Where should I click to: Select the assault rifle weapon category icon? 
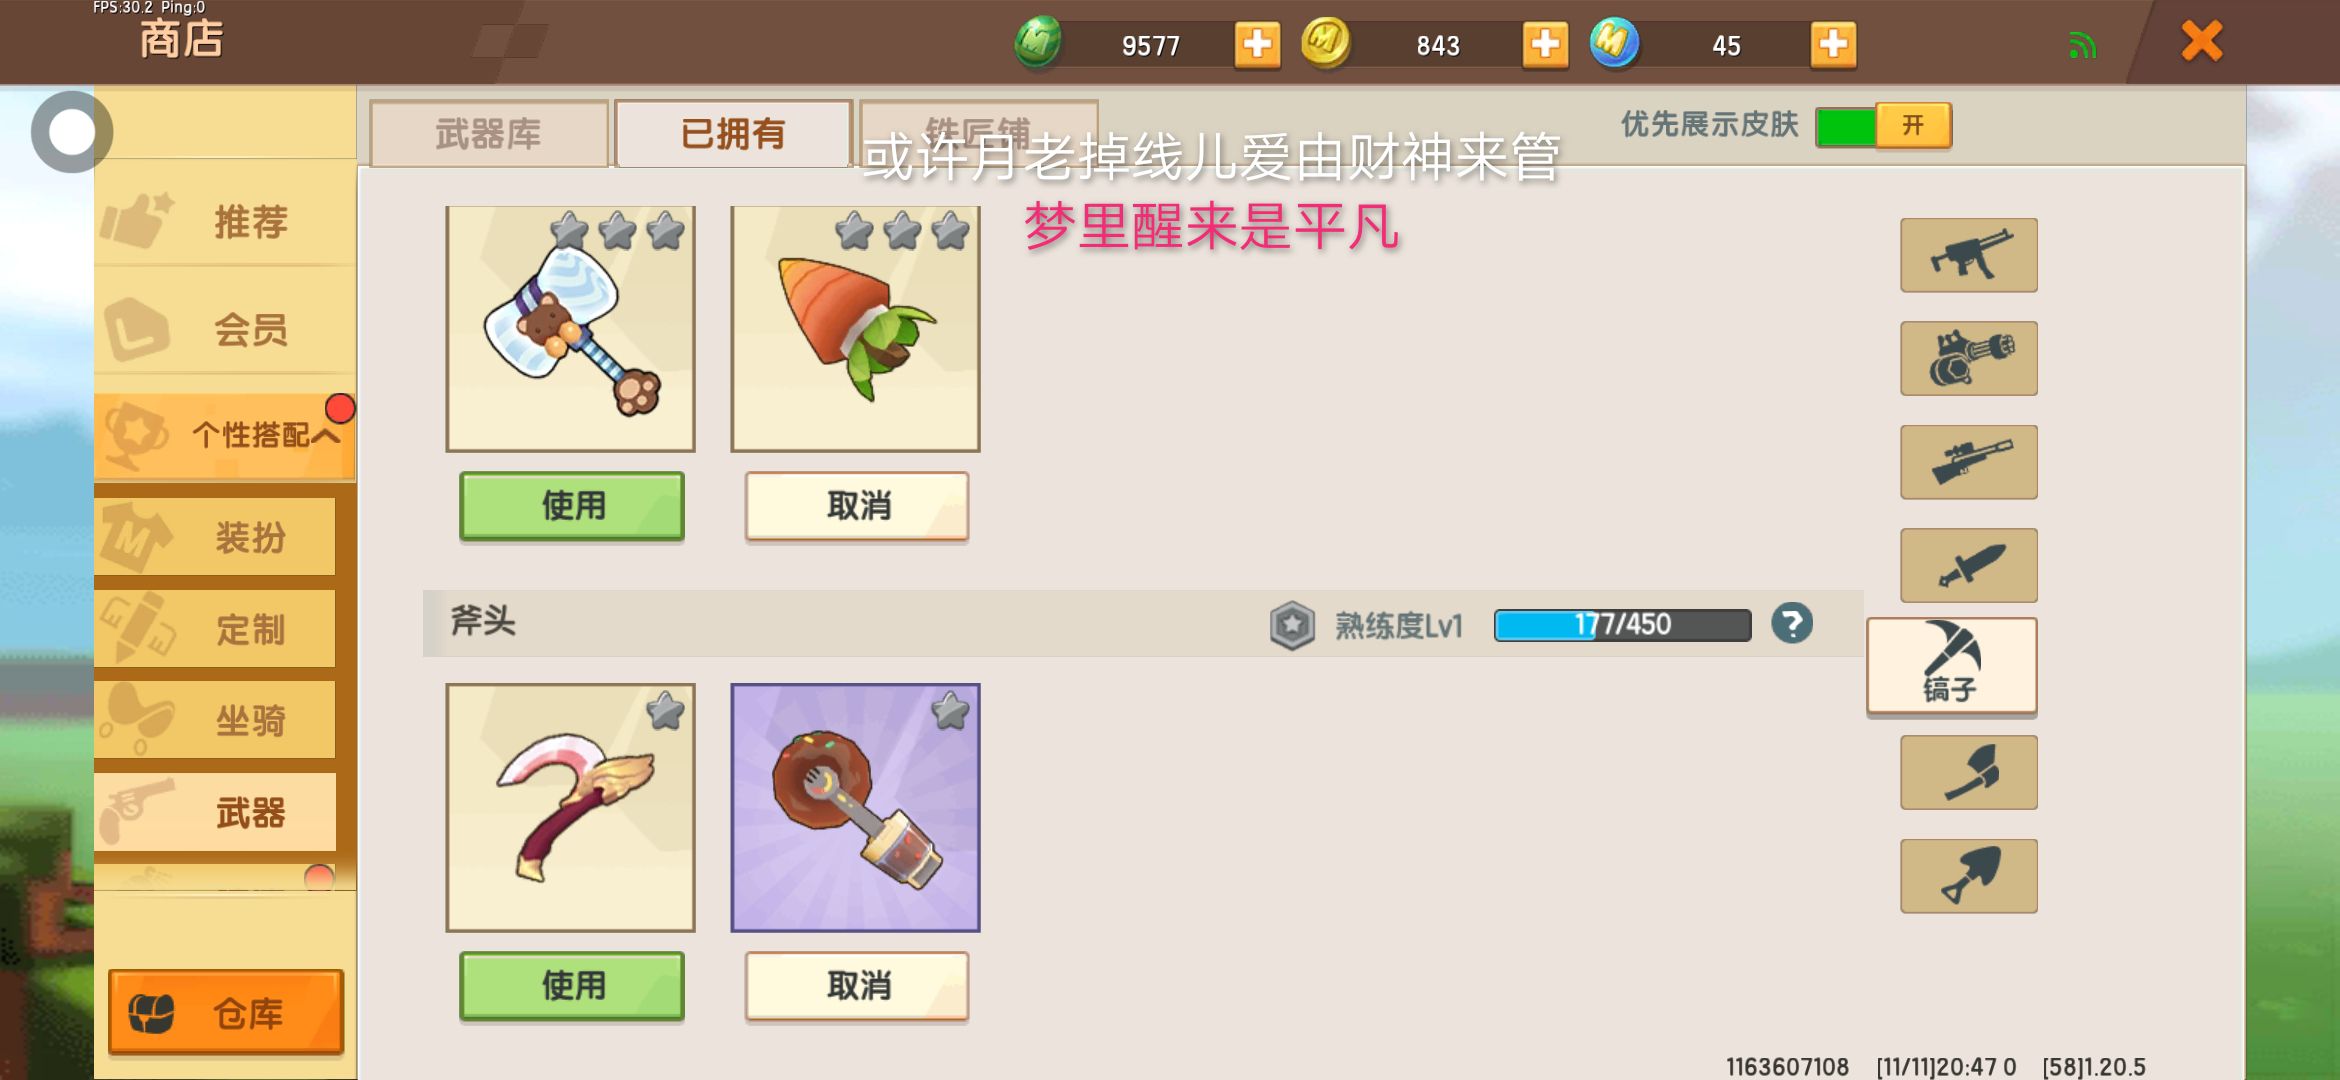[1968, 255]
